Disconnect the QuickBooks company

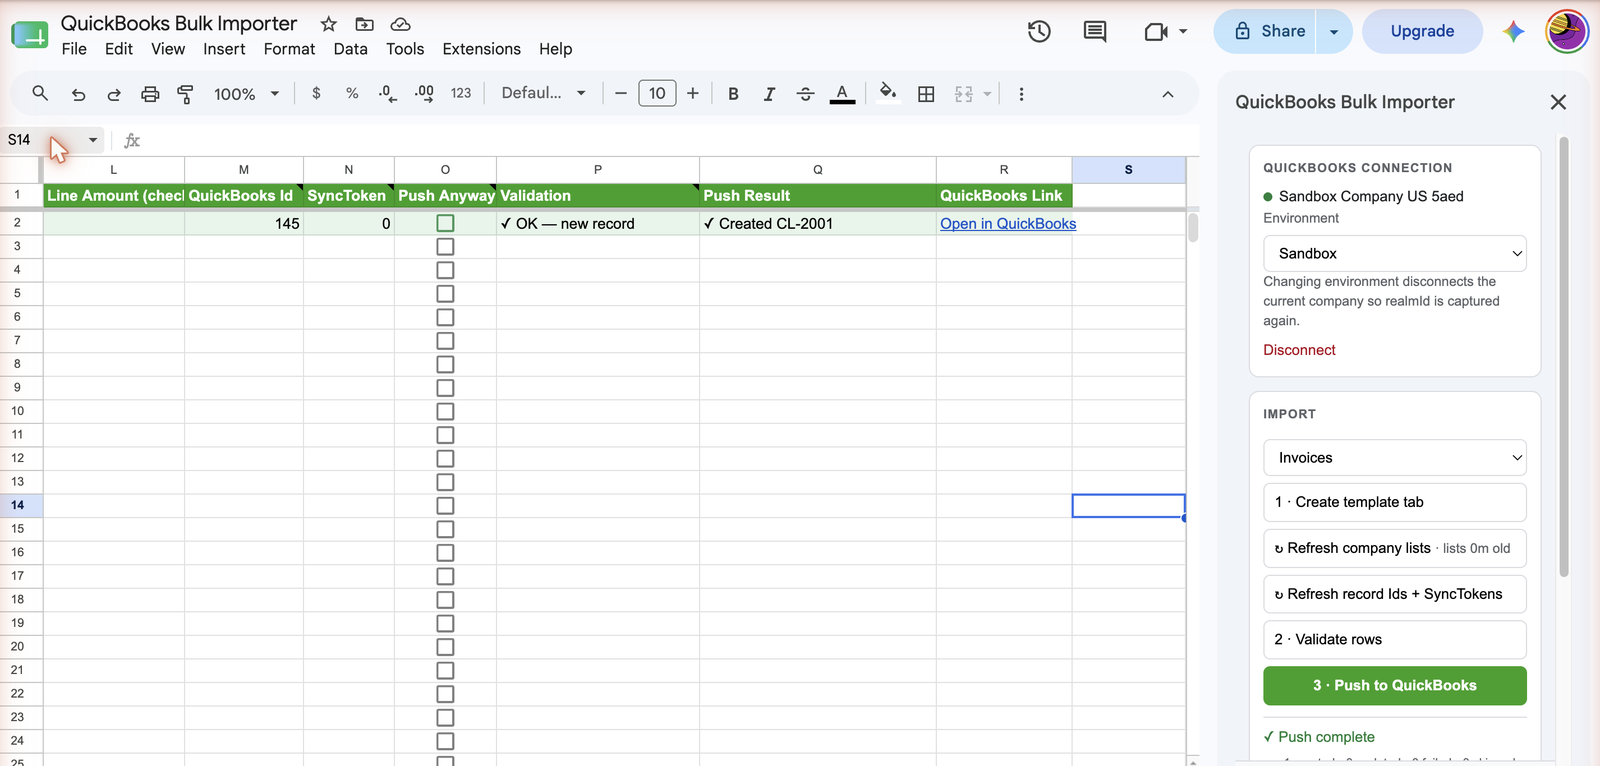coord(1299,350)
